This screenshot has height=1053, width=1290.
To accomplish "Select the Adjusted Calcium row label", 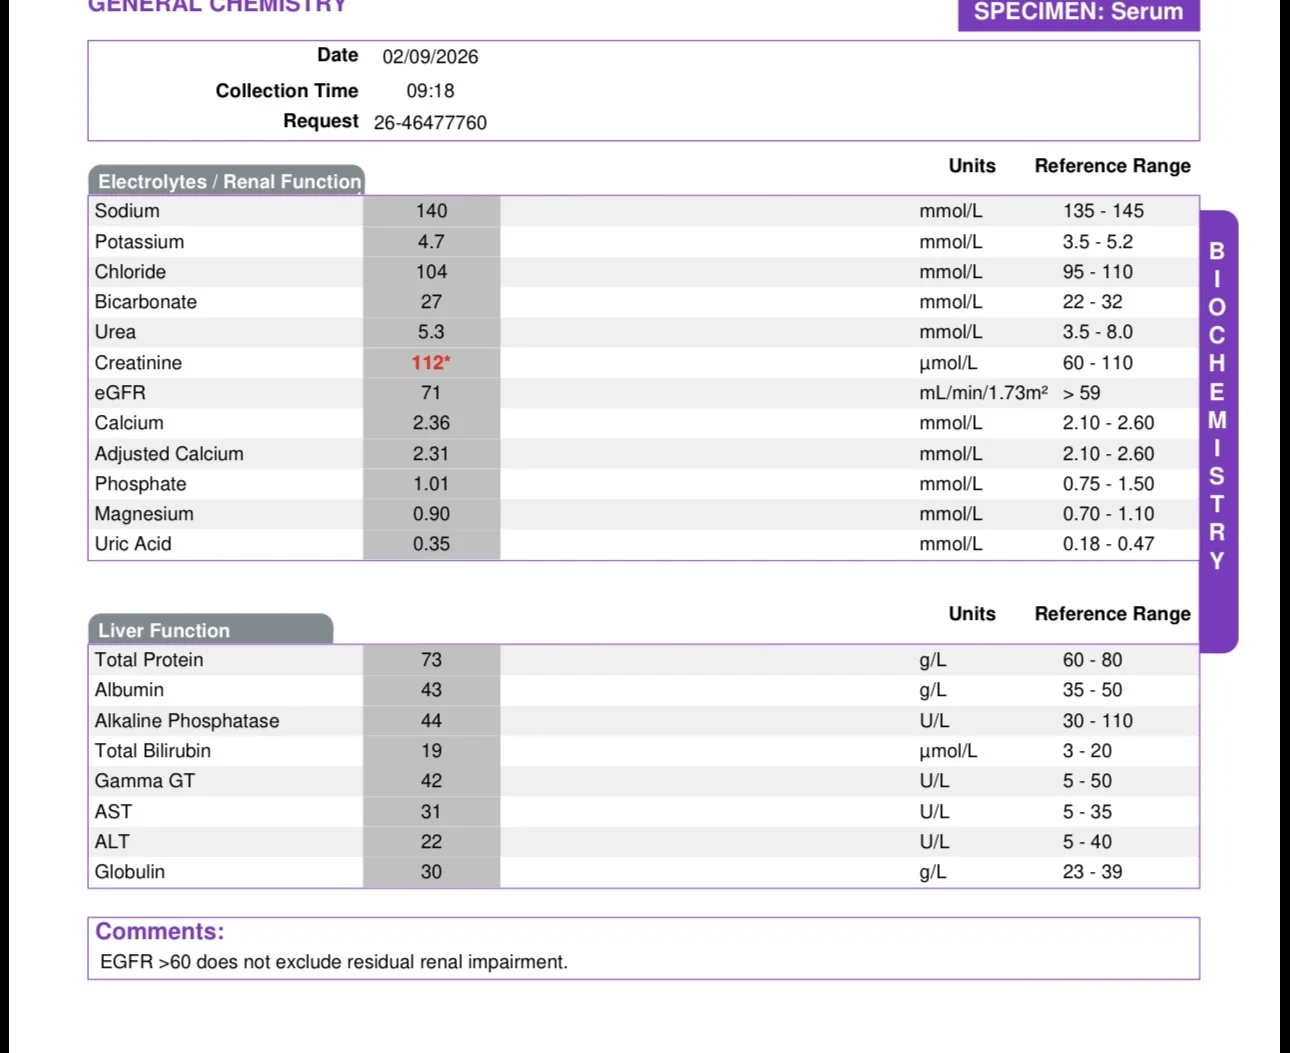I will [169, 454].
